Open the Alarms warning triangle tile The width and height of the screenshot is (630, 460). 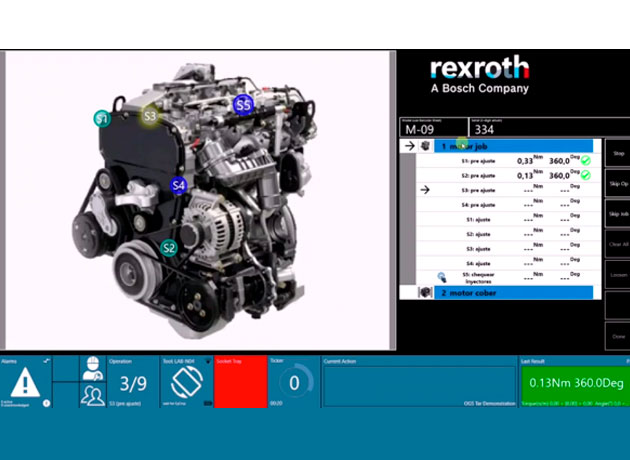[26, 382]
